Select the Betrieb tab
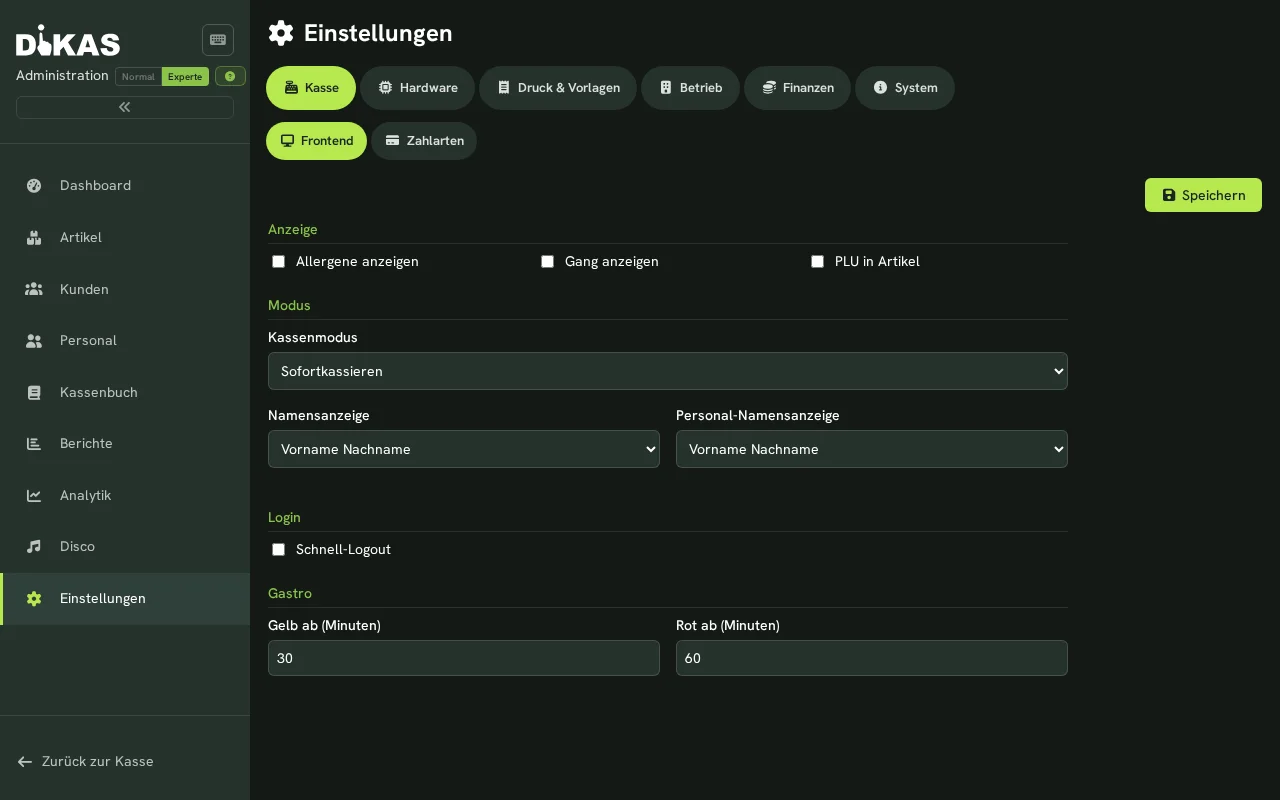The image size is (1280, 800). pyautogui.click(x=690, y=88)
